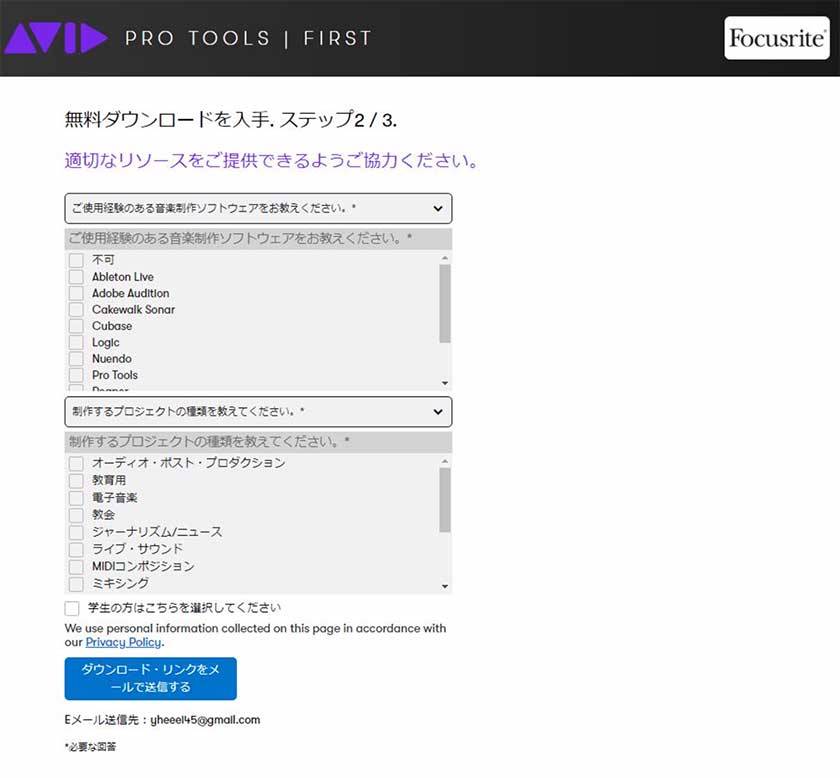Check the Logic checkbox
This screenshot has width=840, height=778.
[x=76, y=342]
